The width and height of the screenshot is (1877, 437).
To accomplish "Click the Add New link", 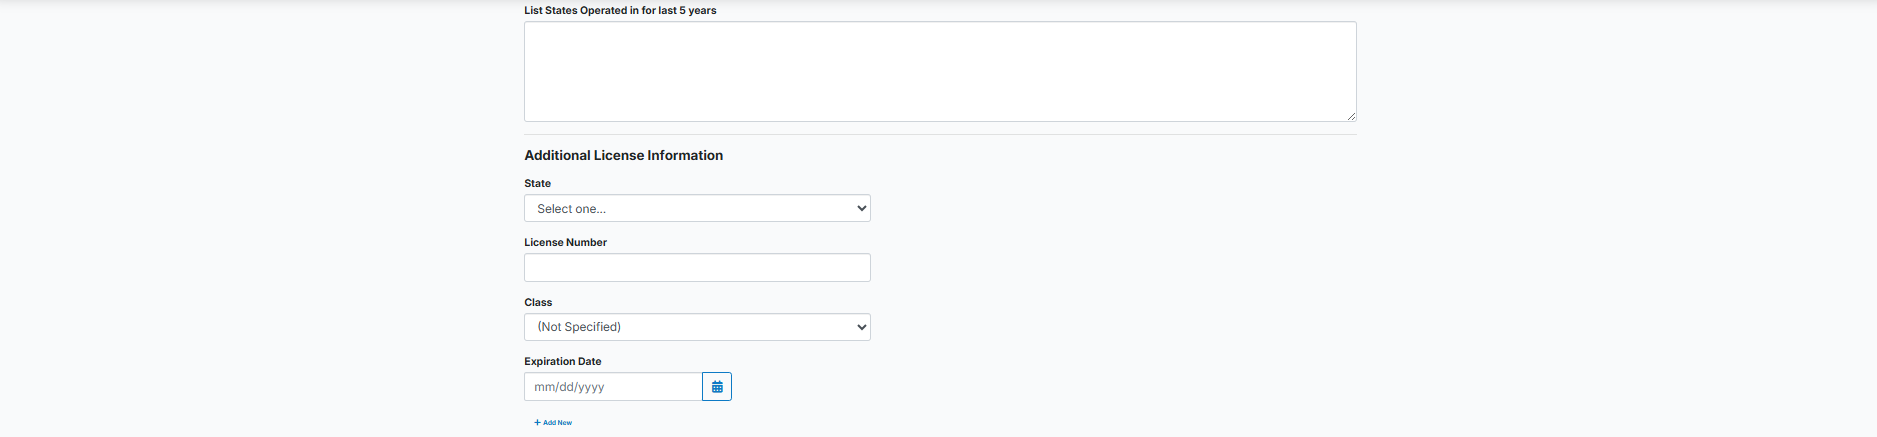I will [557, 423].
